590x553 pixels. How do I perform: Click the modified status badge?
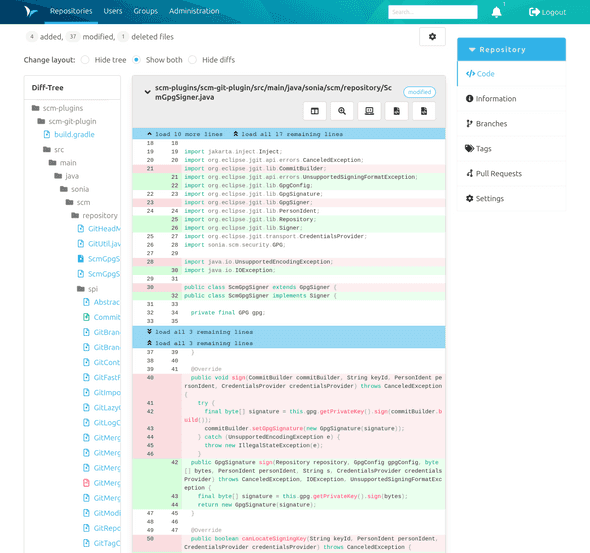tap(419, 92)
